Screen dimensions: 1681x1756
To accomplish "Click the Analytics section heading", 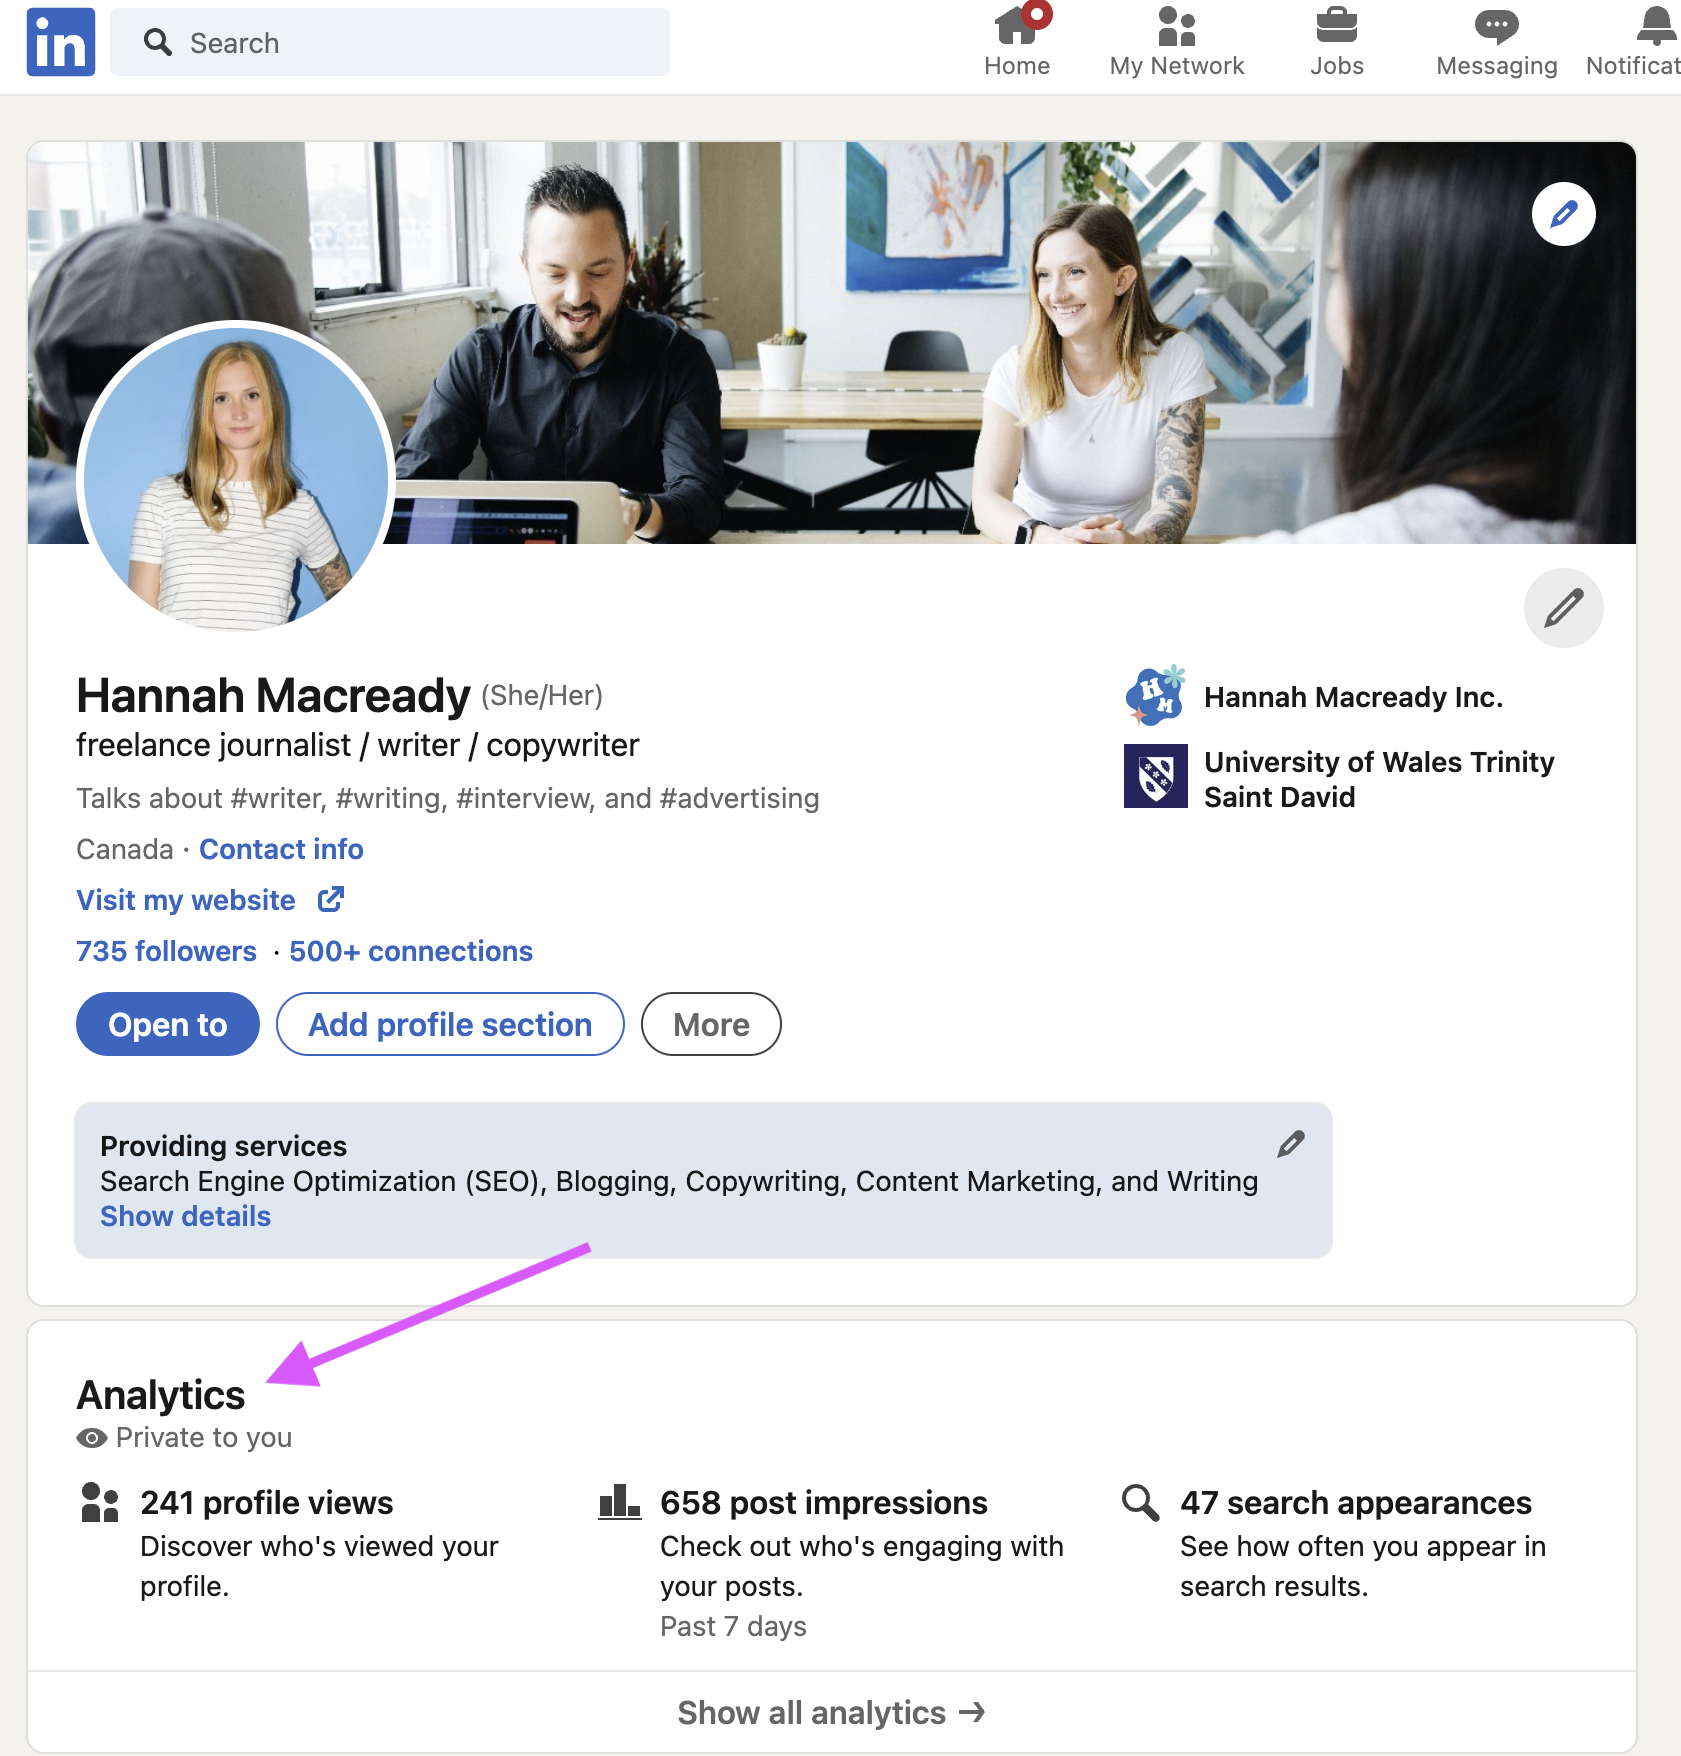I will point(161,1395).
